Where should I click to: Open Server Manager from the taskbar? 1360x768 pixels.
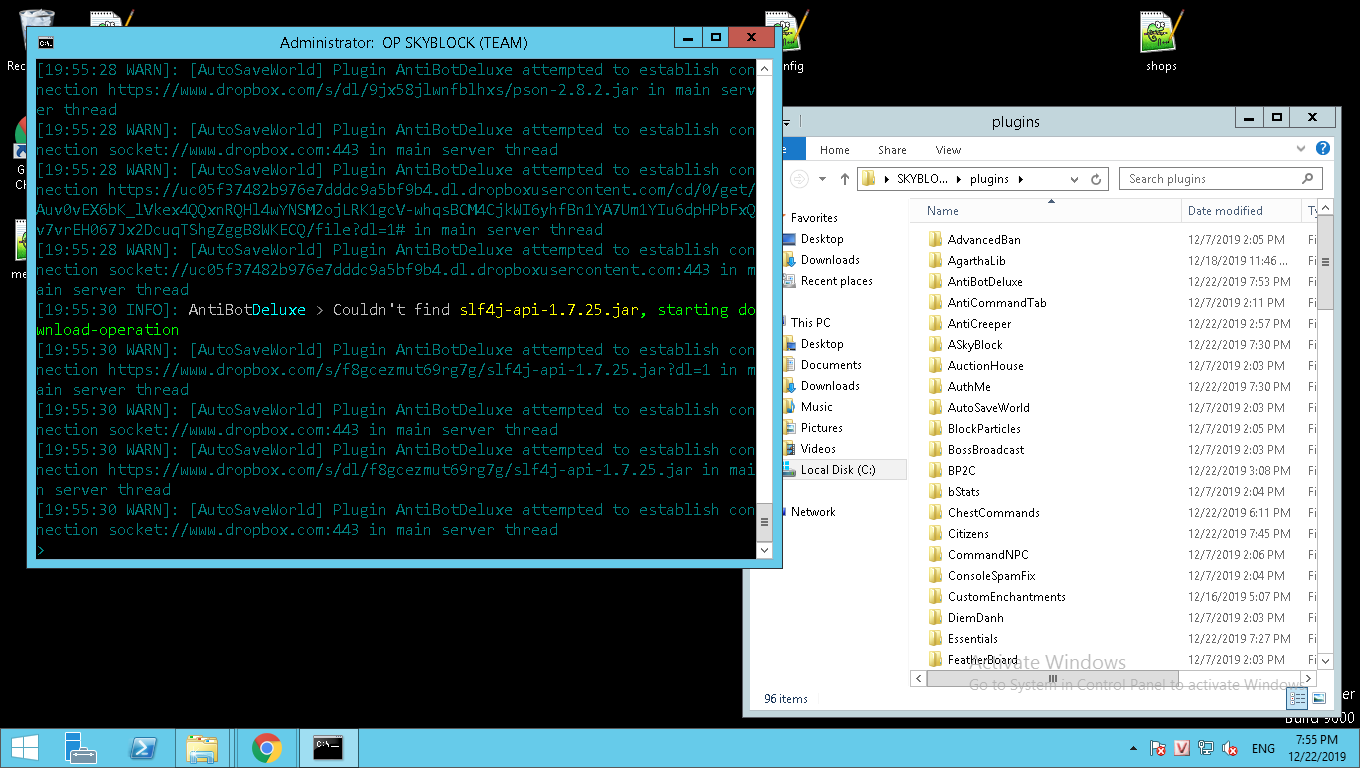click(x=80, y=748)
